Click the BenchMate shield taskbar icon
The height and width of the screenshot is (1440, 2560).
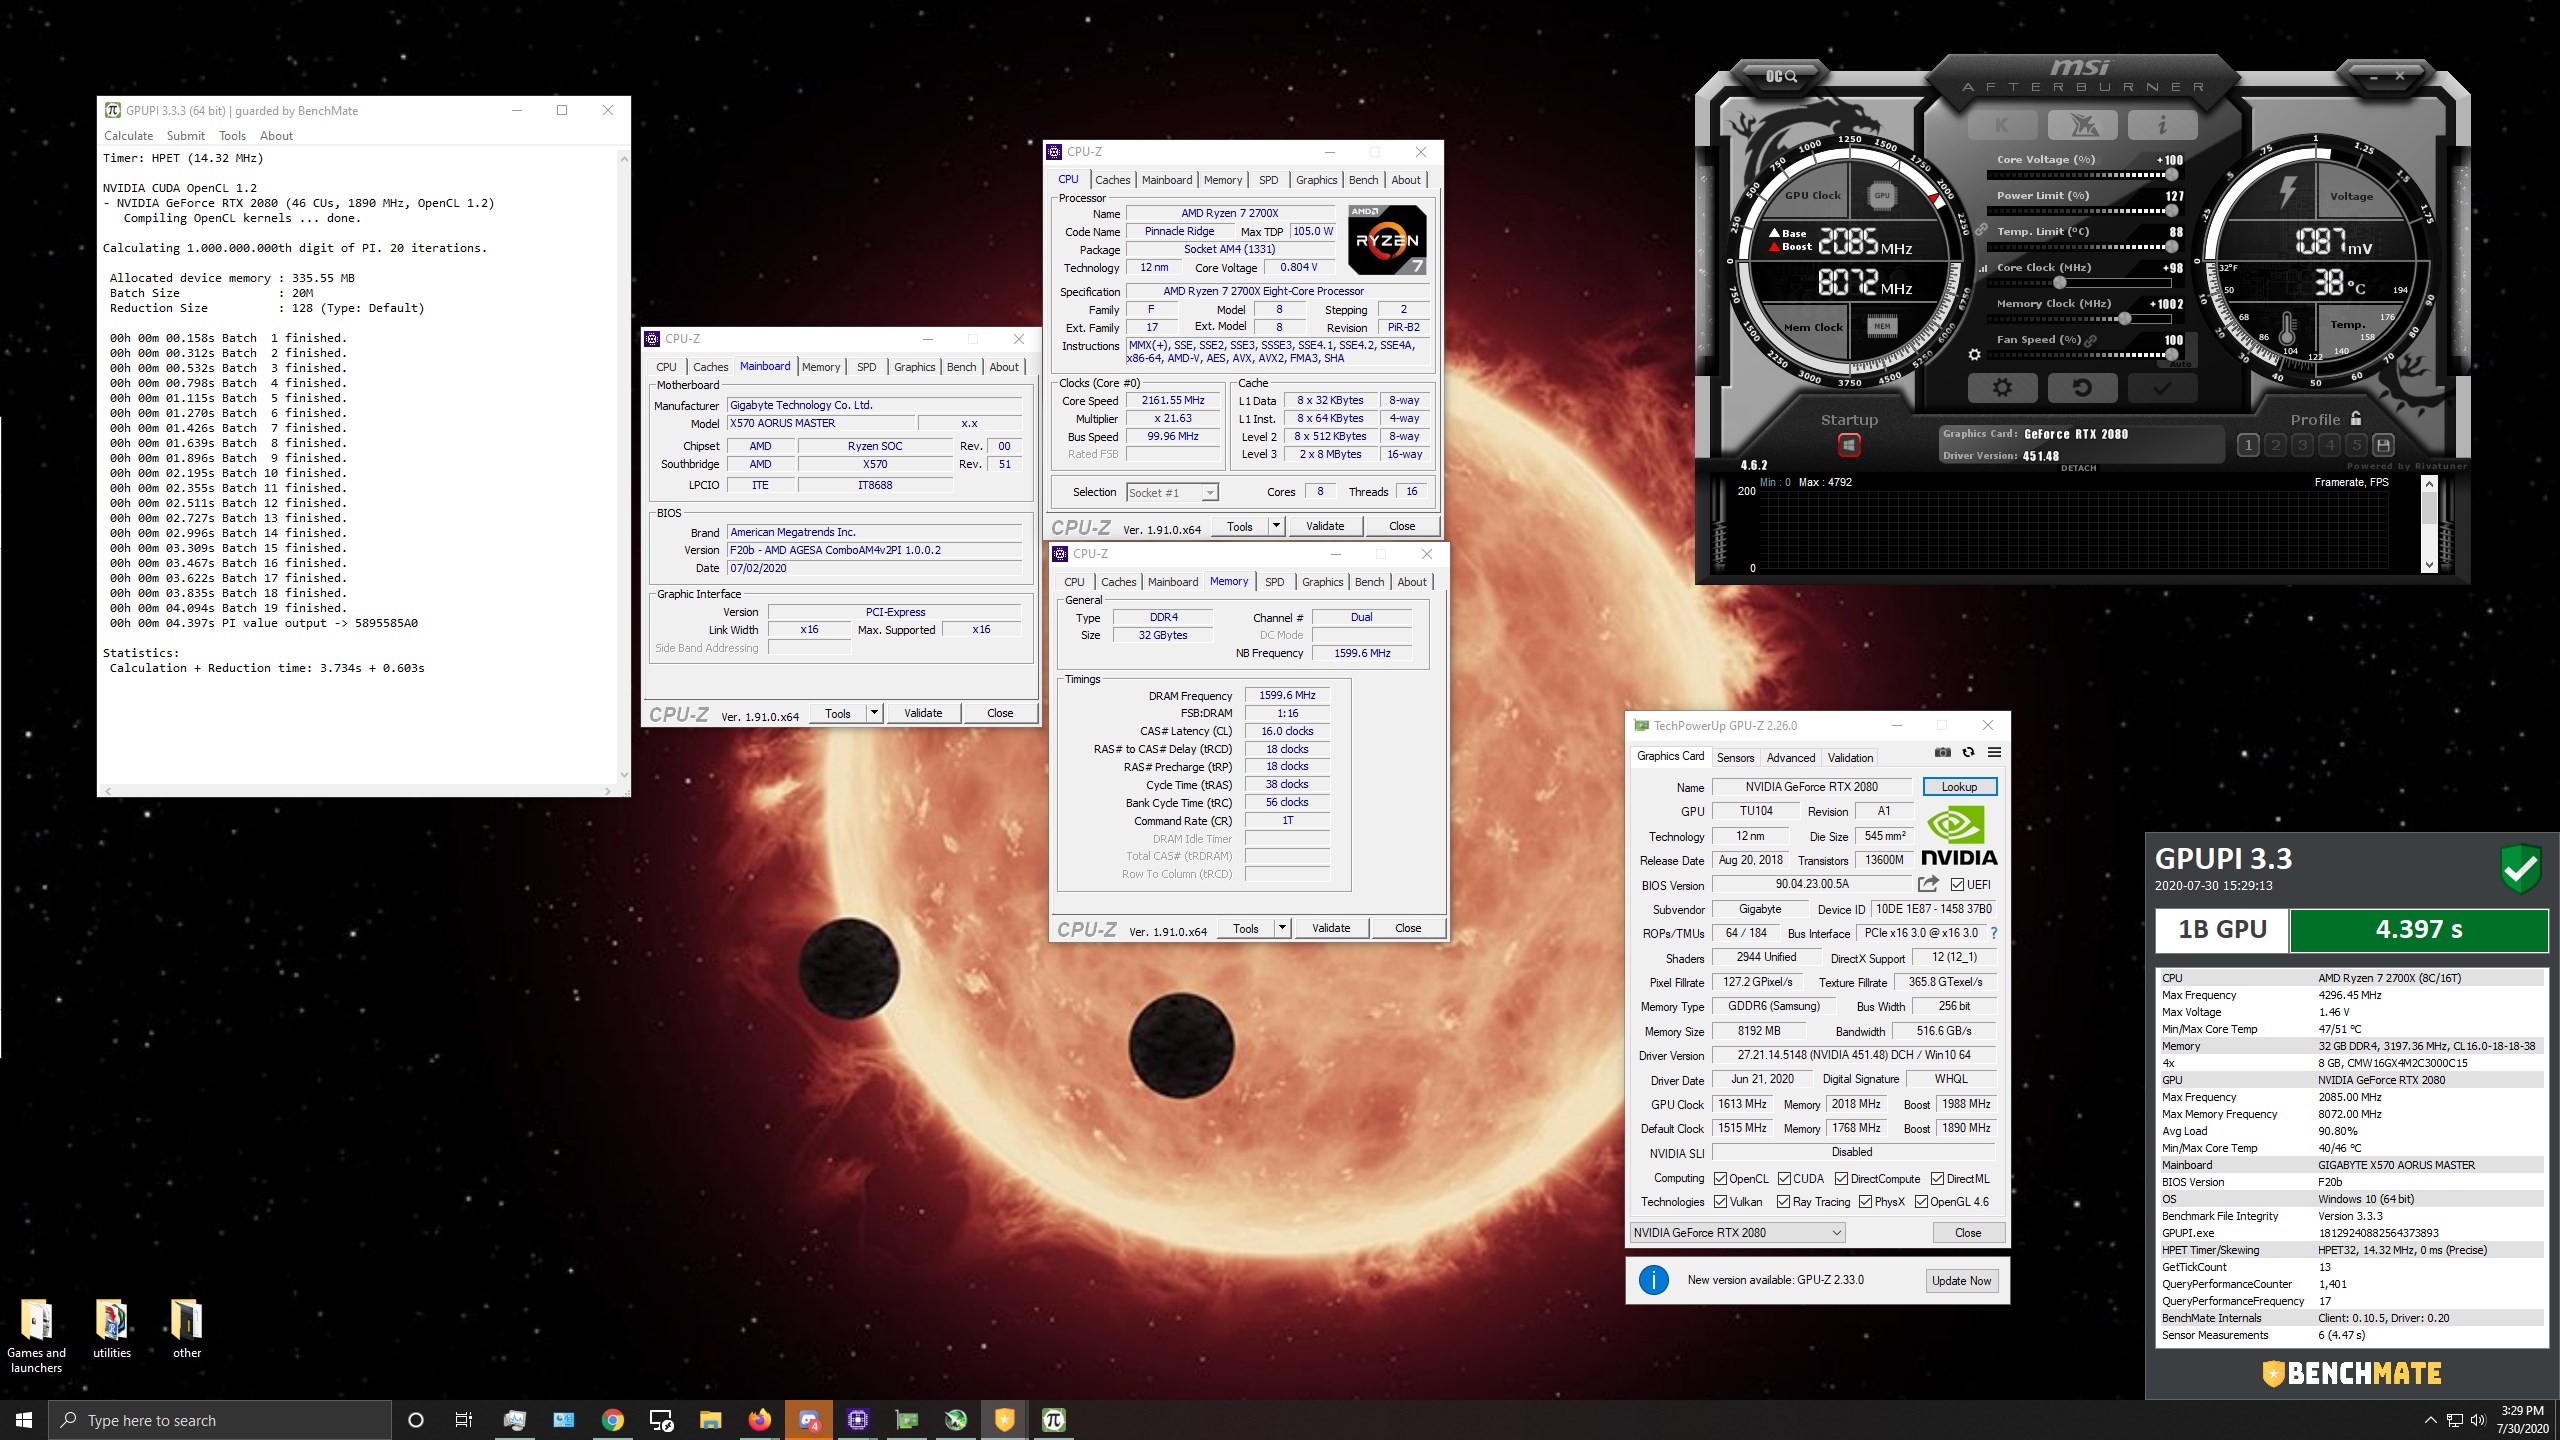(1005, 1420)
